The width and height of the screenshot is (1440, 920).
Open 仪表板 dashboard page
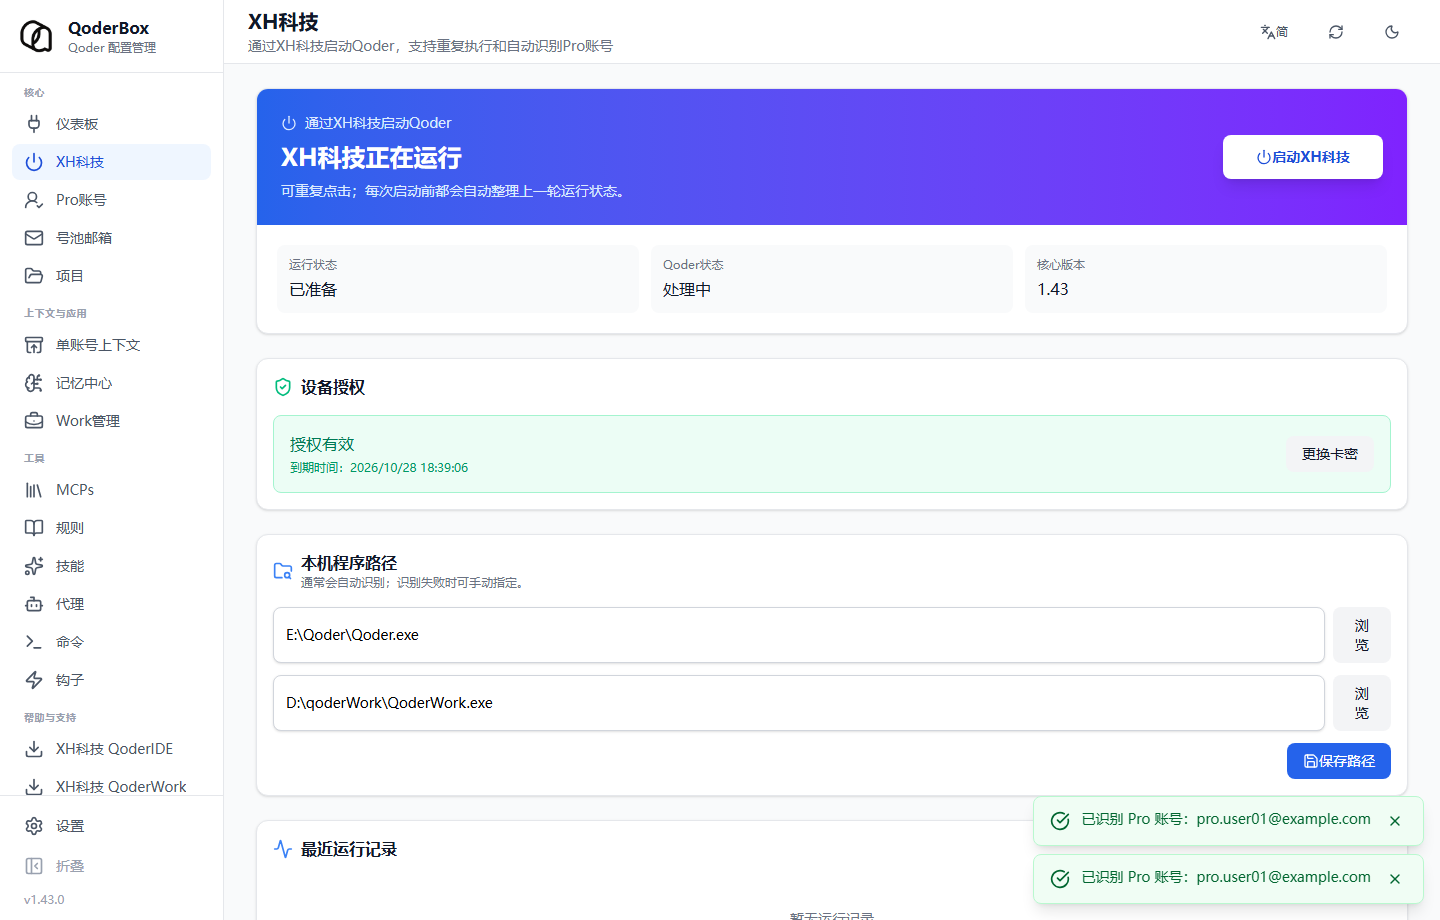point(111,124)
